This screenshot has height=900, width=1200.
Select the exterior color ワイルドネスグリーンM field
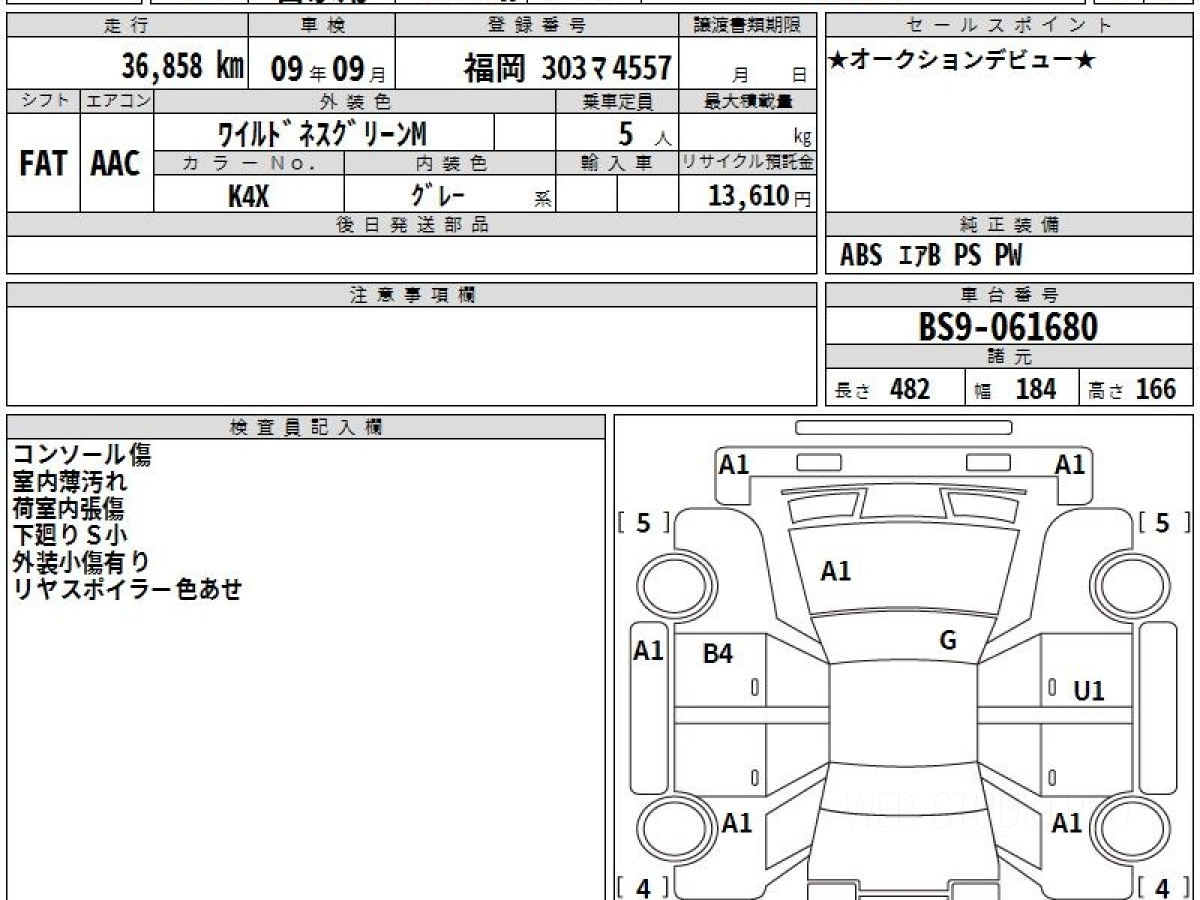click(323, 132)
